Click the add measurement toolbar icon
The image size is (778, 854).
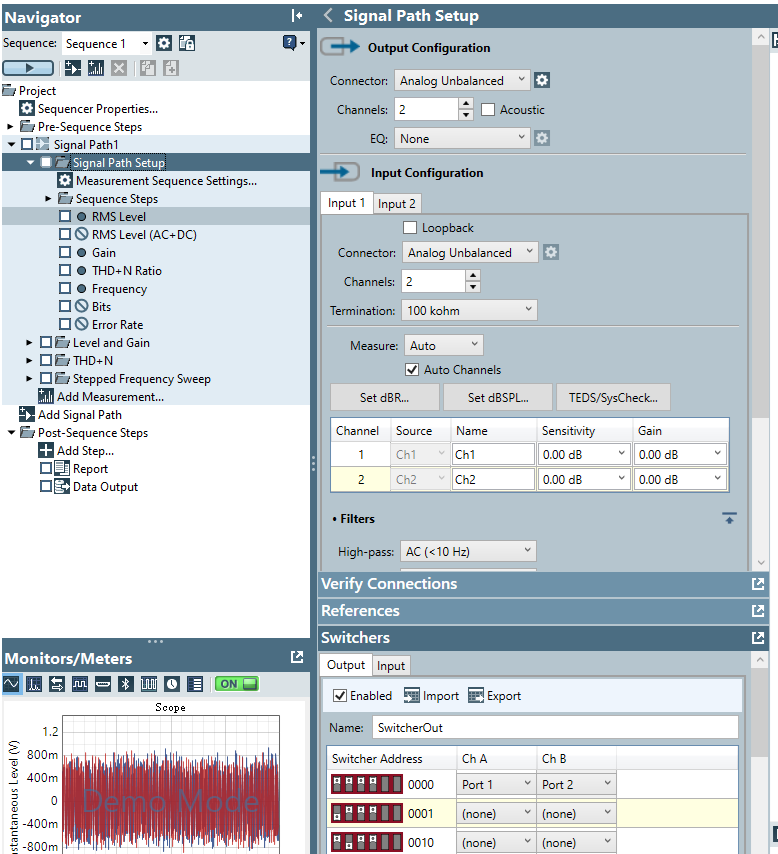point(96,68)
